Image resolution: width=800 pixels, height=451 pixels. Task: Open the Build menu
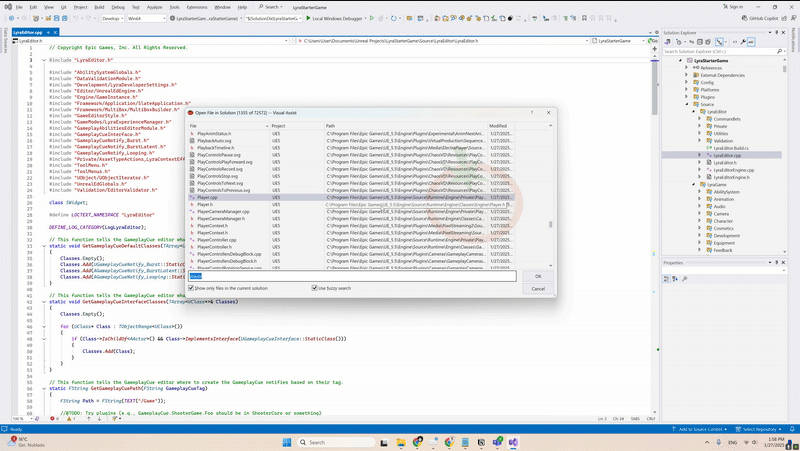99,7
